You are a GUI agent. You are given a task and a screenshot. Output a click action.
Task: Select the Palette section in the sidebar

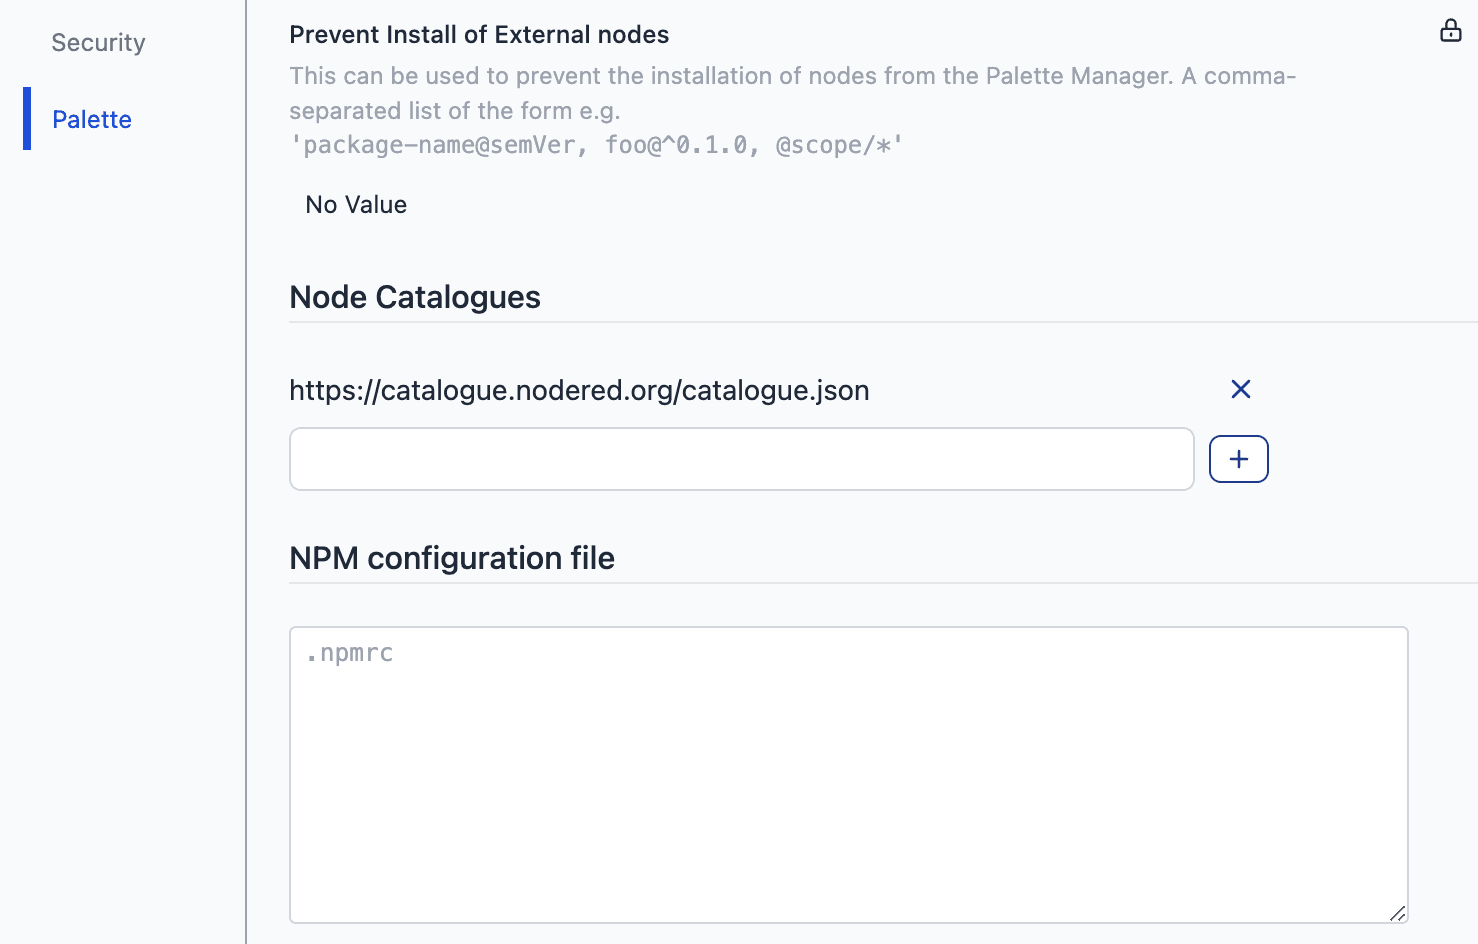(x=92, y=119)
